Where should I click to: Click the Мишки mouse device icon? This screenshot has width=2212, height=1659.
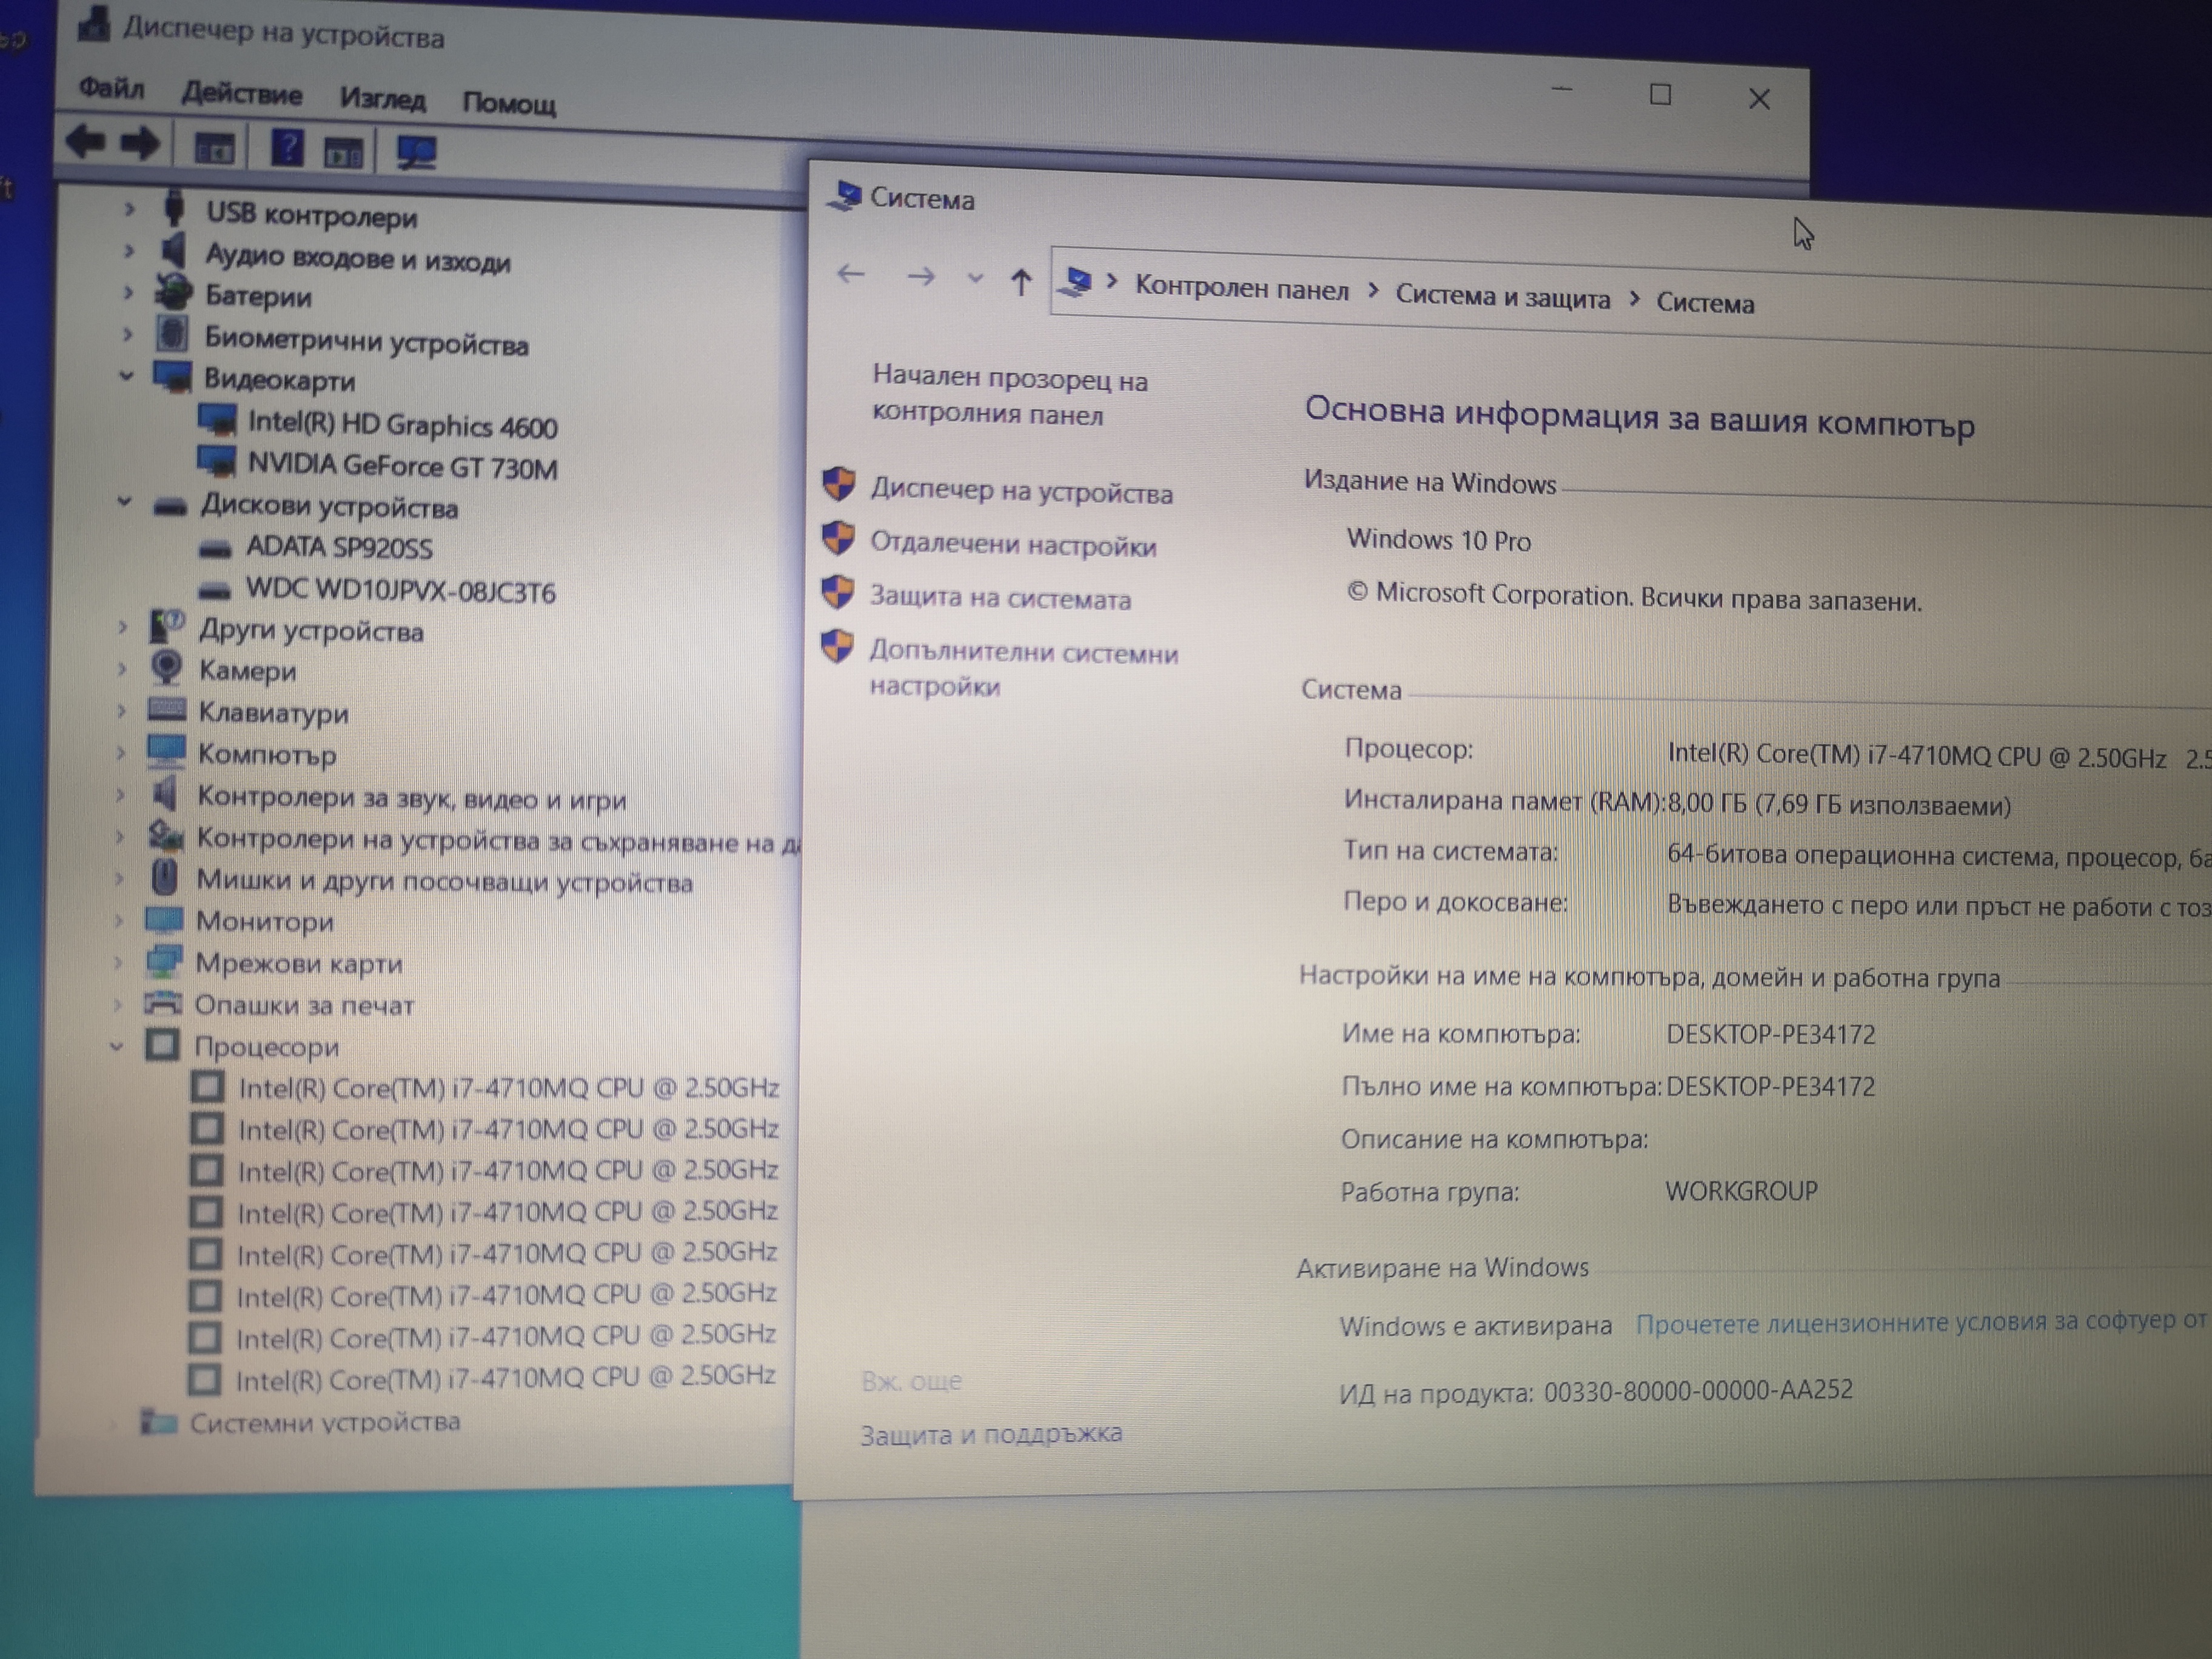coord(165,878)
